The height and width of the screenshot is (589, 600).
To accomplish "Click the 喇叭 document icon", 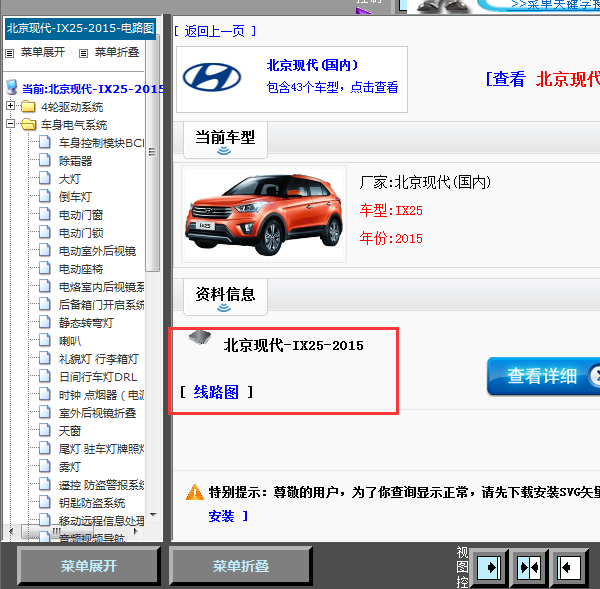I will click(45, 340).
